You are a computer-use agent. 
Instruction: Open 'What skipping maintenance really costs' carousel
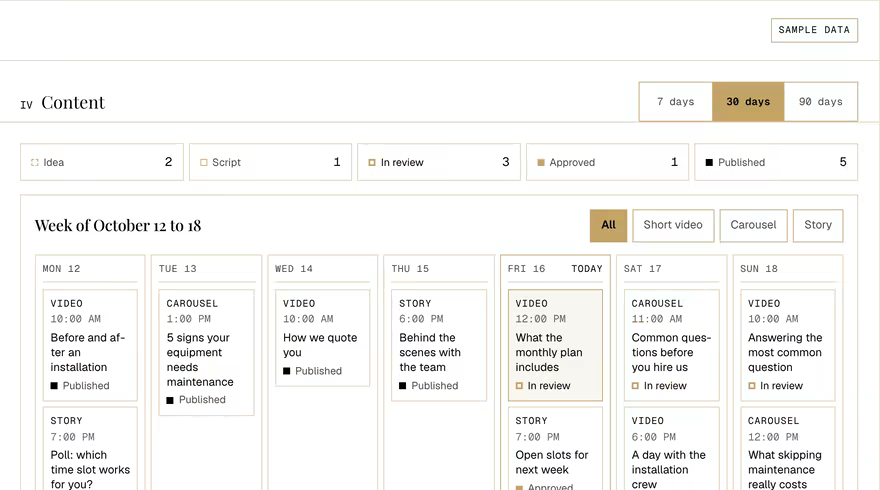pos(788,449)
